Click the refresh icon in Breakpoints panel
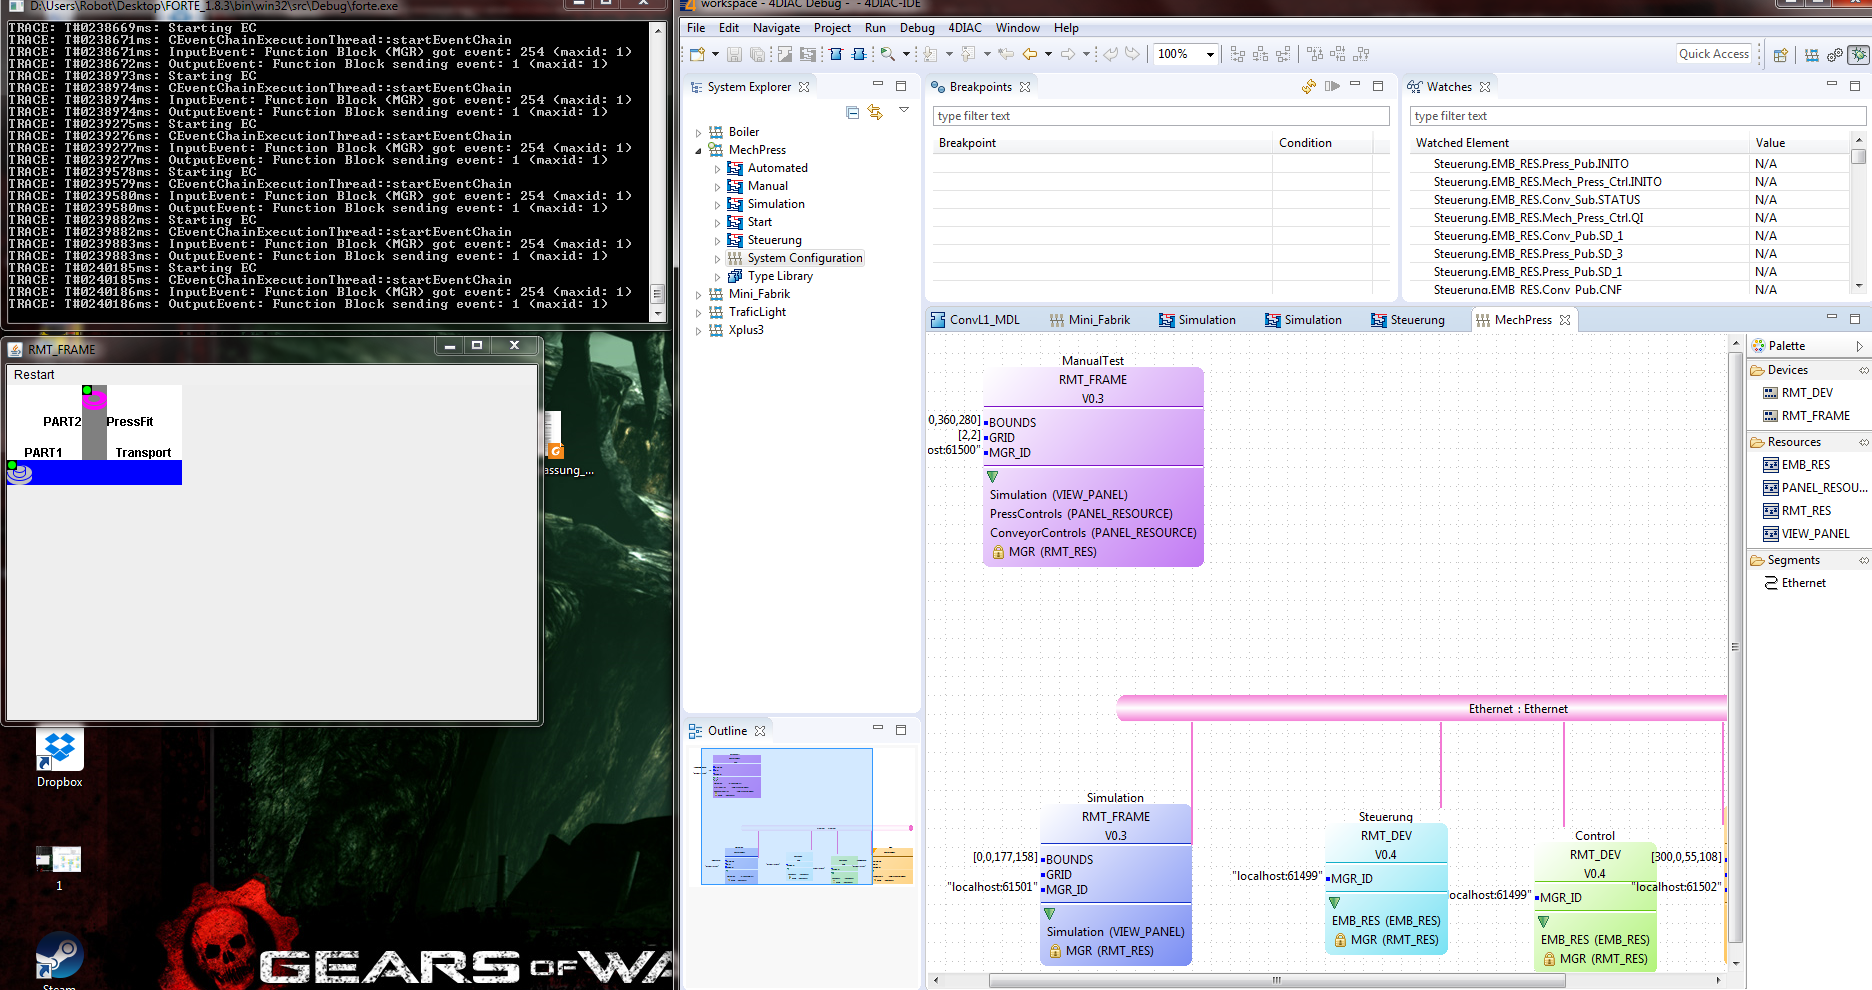The image size is (1872, 990). (1309, 87)
